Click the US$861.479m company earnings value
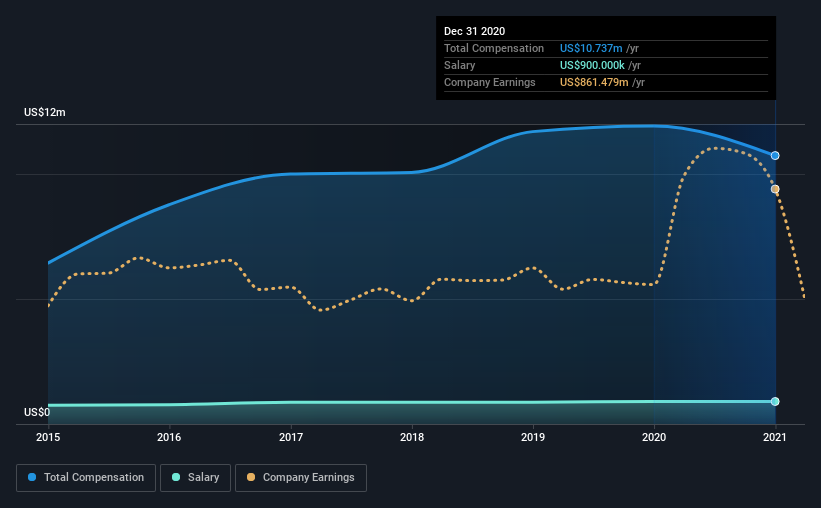 click(594, 82)
